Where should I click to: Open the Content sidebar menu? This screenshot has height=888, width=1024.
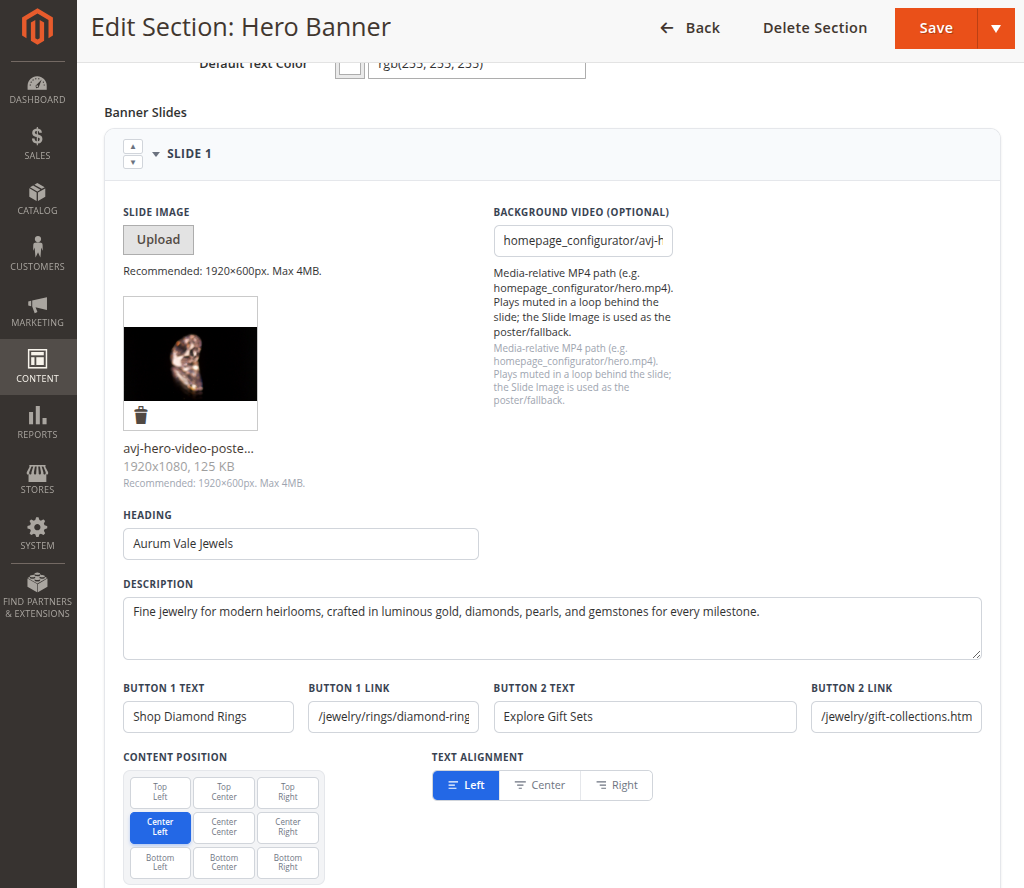(37, 367)
